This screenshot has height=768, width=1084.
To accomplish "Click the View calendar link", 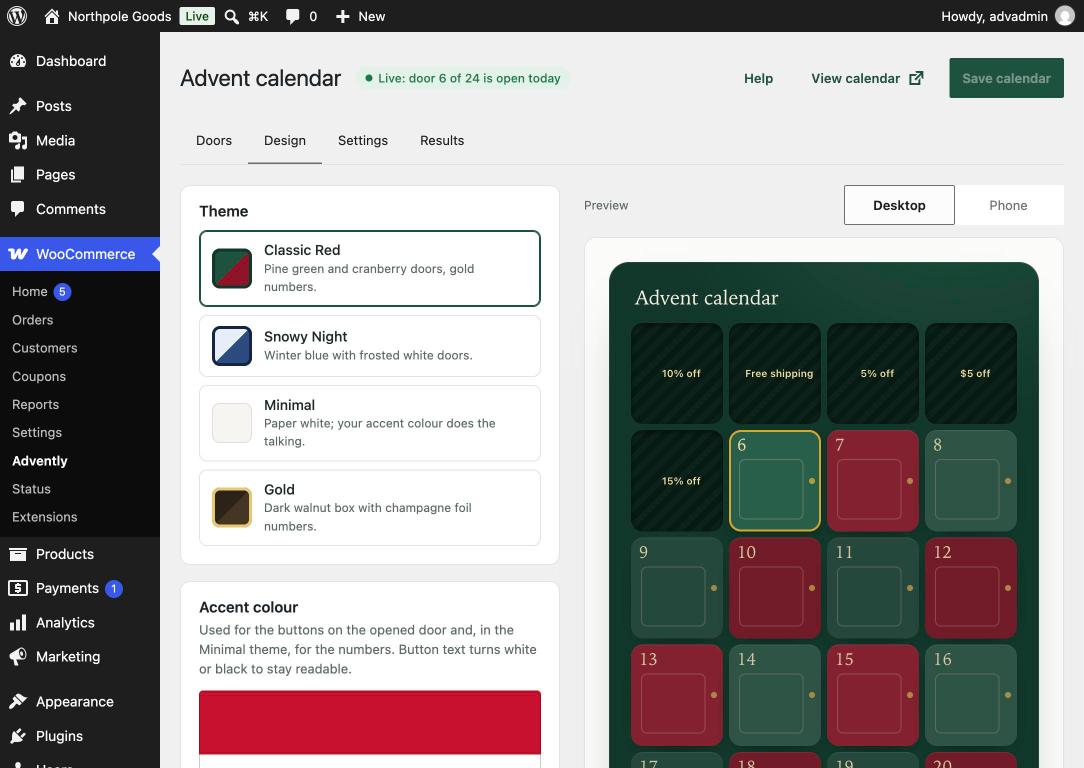I will (x=867, y=78).
